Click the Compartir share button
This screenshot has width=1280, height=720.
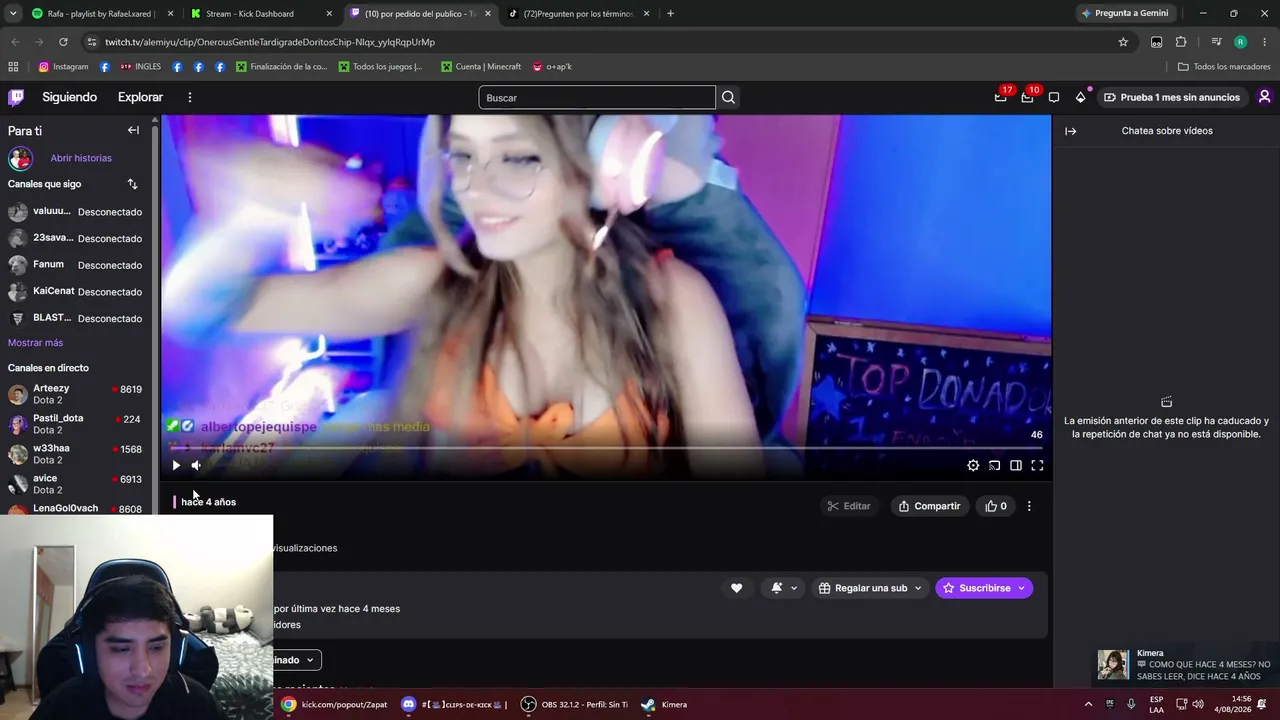coord(929,506)
